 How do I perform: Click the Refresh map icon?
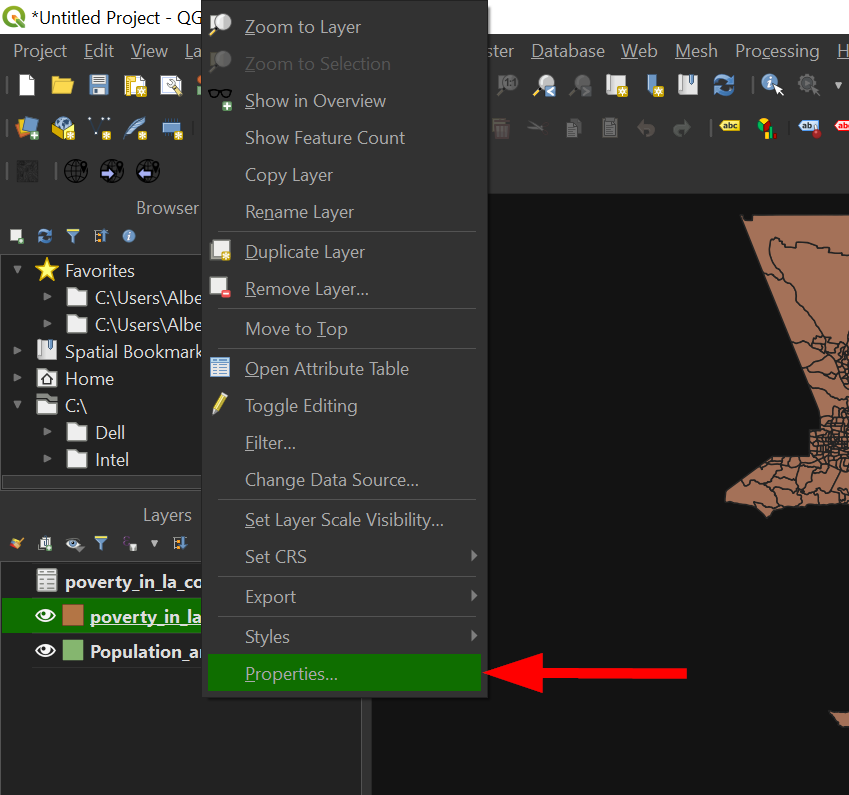(724, 85)
